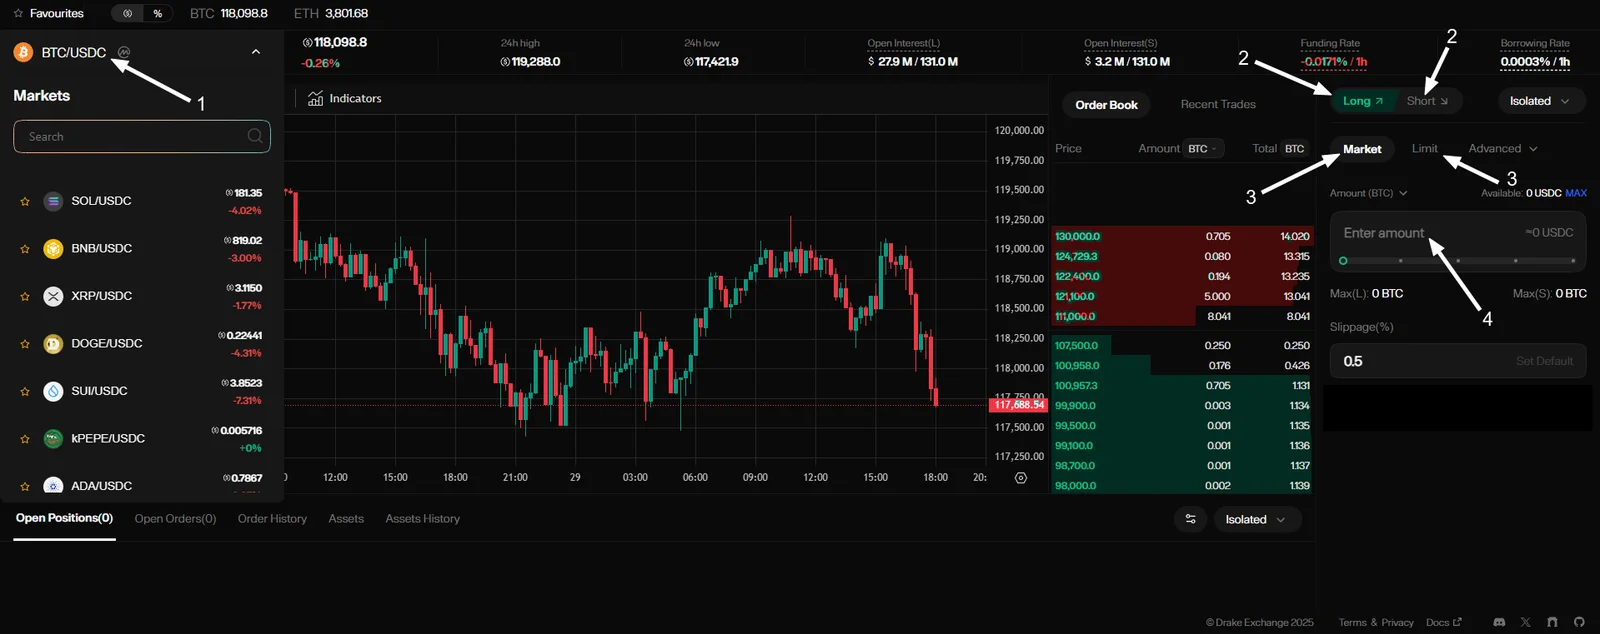Image resolution: width=1600 pixels, height=634 pixels.
Task: Star the SOL/USDC market as favourite
Action: [25, 201]
